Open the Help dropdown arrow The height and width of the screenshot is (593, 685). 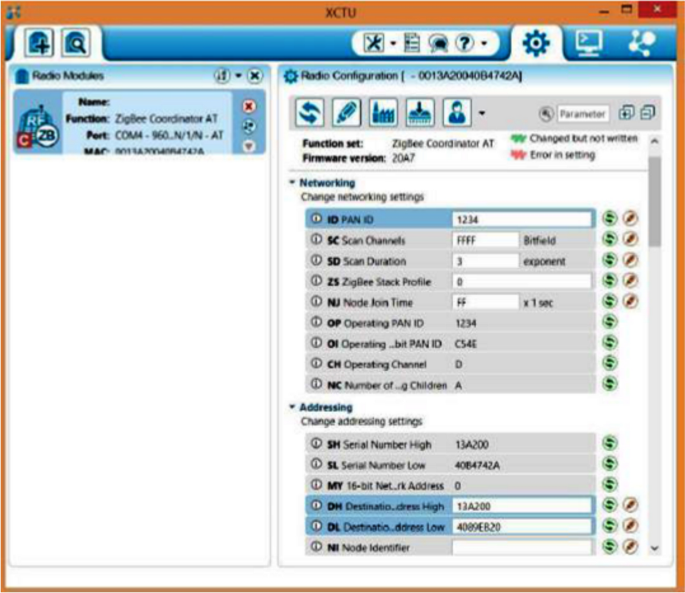tap(484, 43)
